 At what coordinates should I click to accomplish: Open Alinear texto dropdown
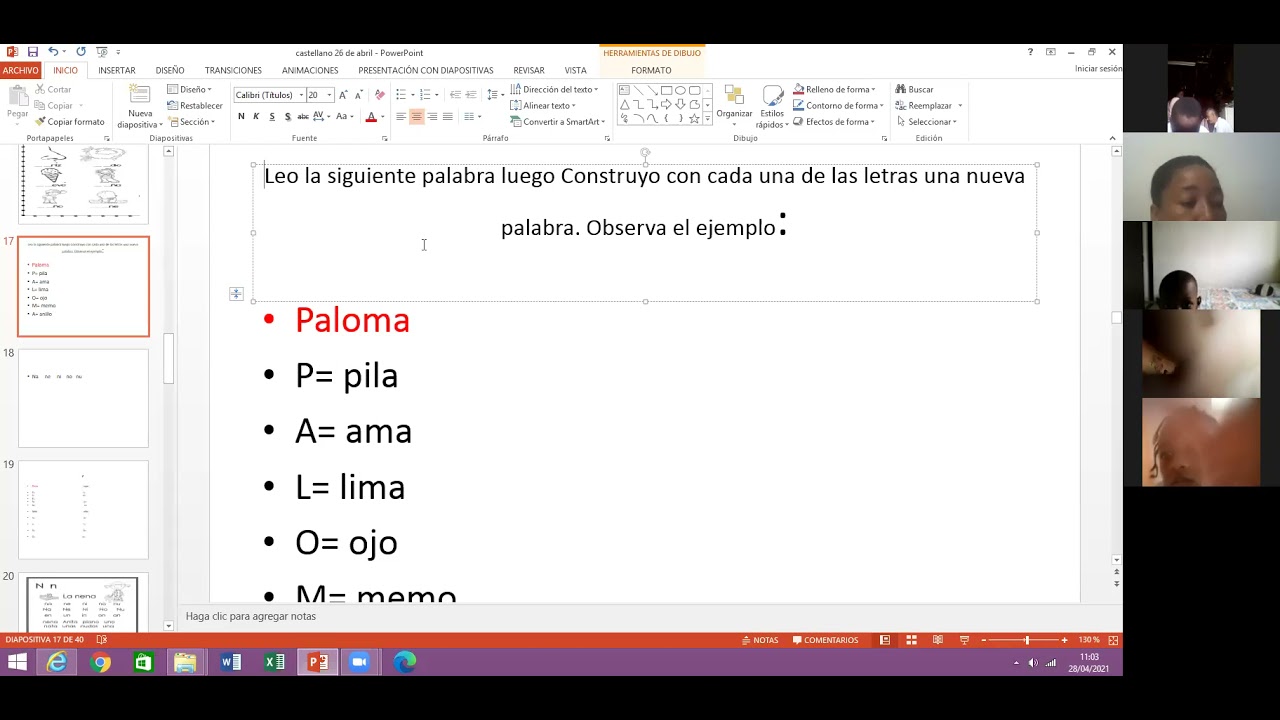pyautogui.click(x=543, y=106)
